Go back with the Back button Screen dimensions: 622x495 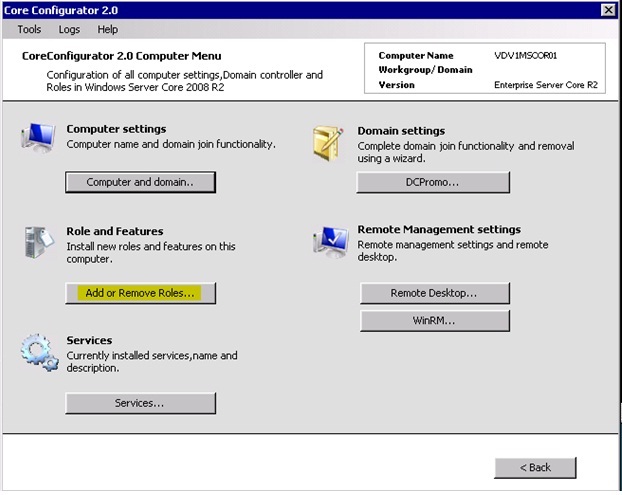[535, 467]
